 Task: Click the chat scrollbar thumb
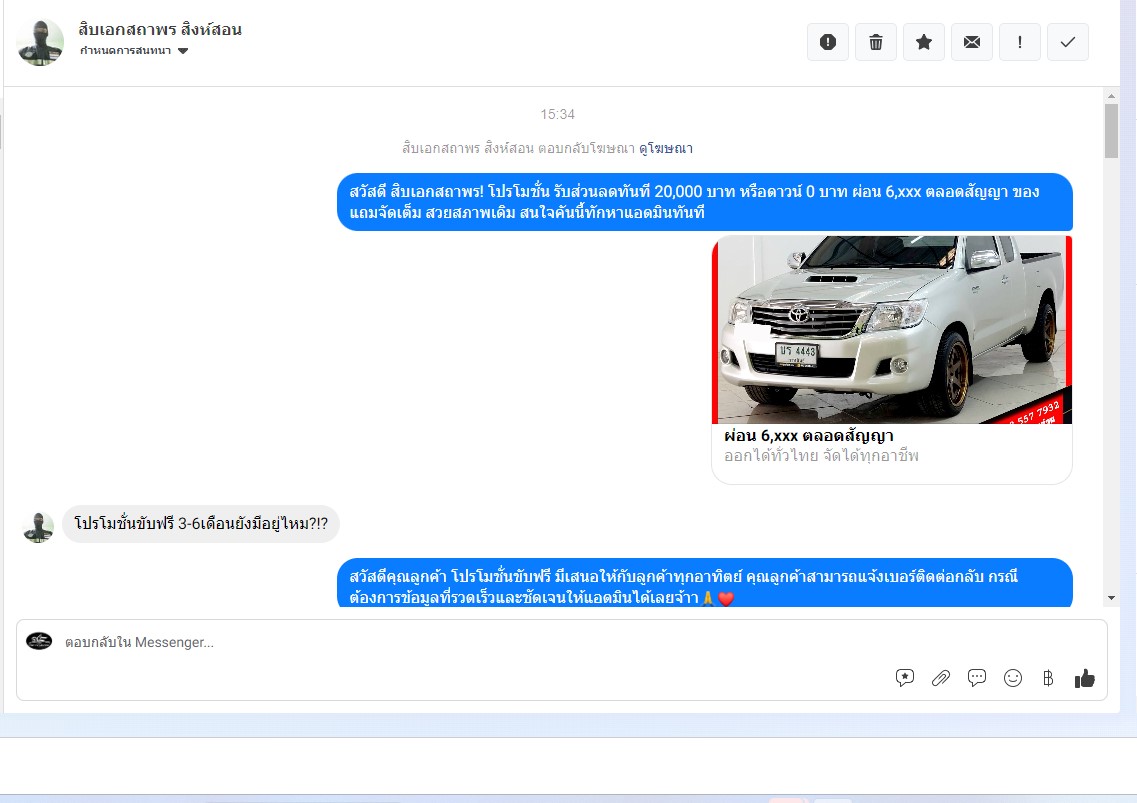coord(1111,131)
